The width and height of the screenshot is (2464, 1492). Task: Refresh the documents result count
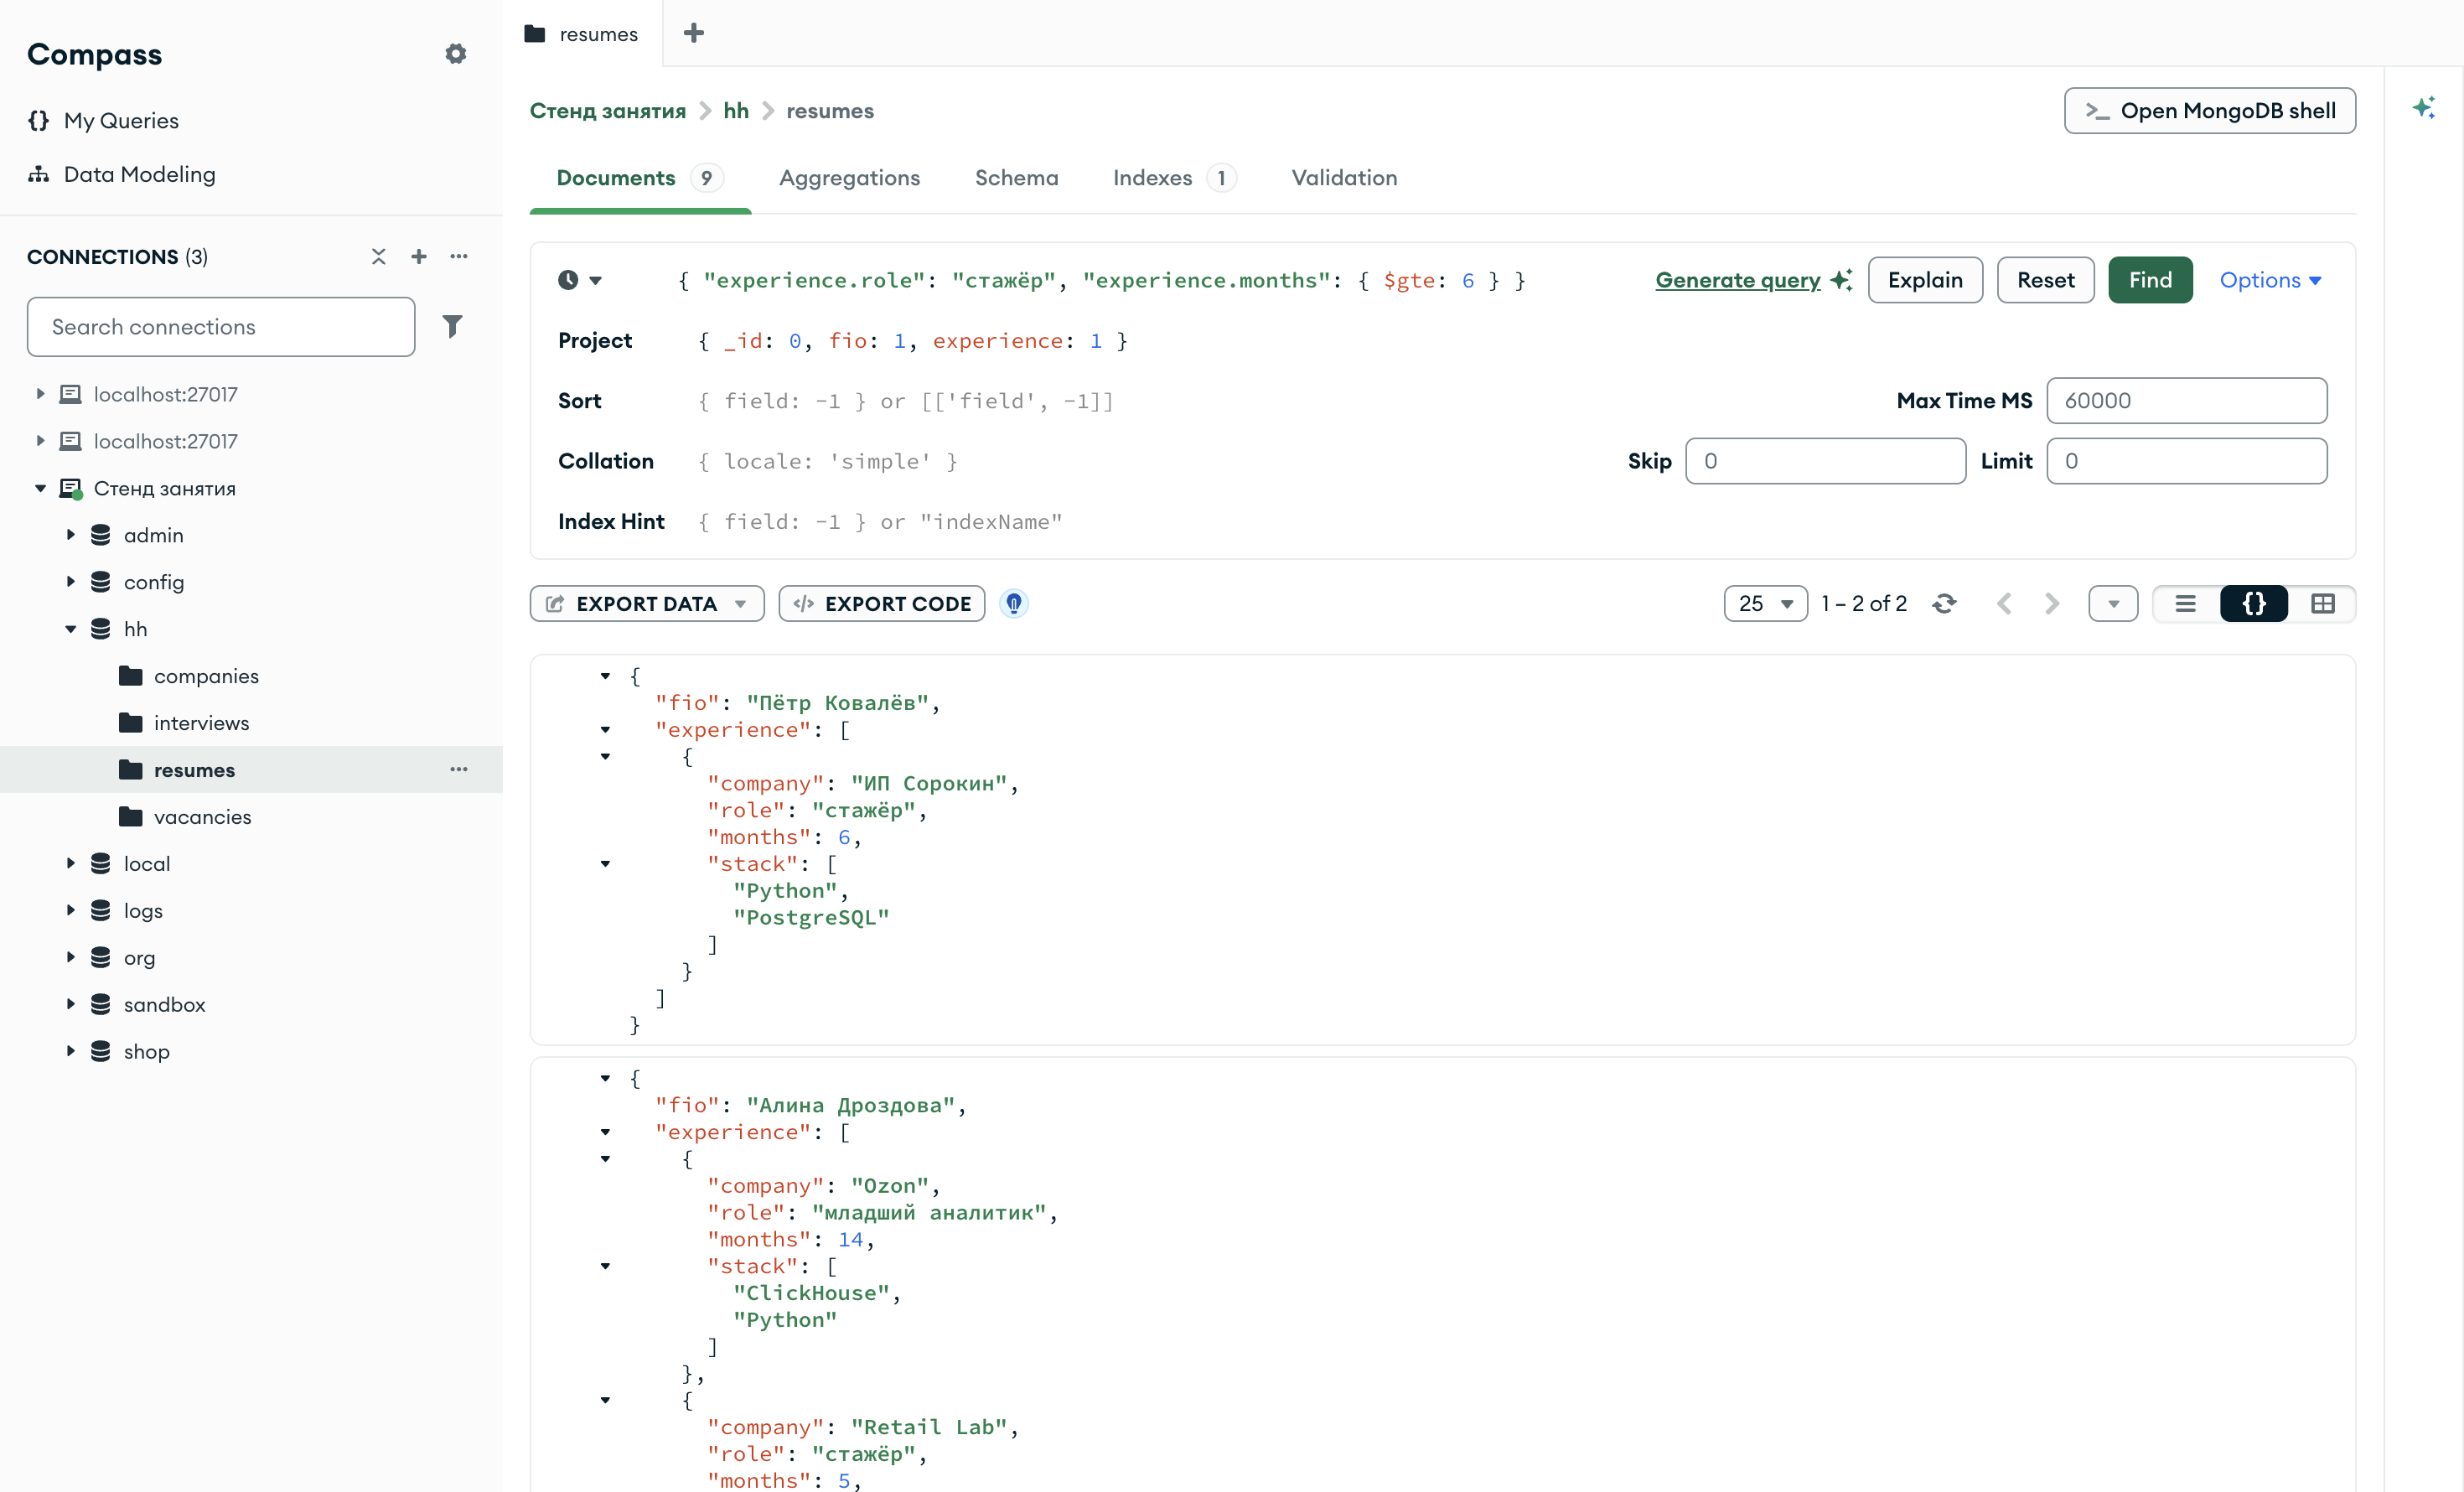(x=1944, y=603)
